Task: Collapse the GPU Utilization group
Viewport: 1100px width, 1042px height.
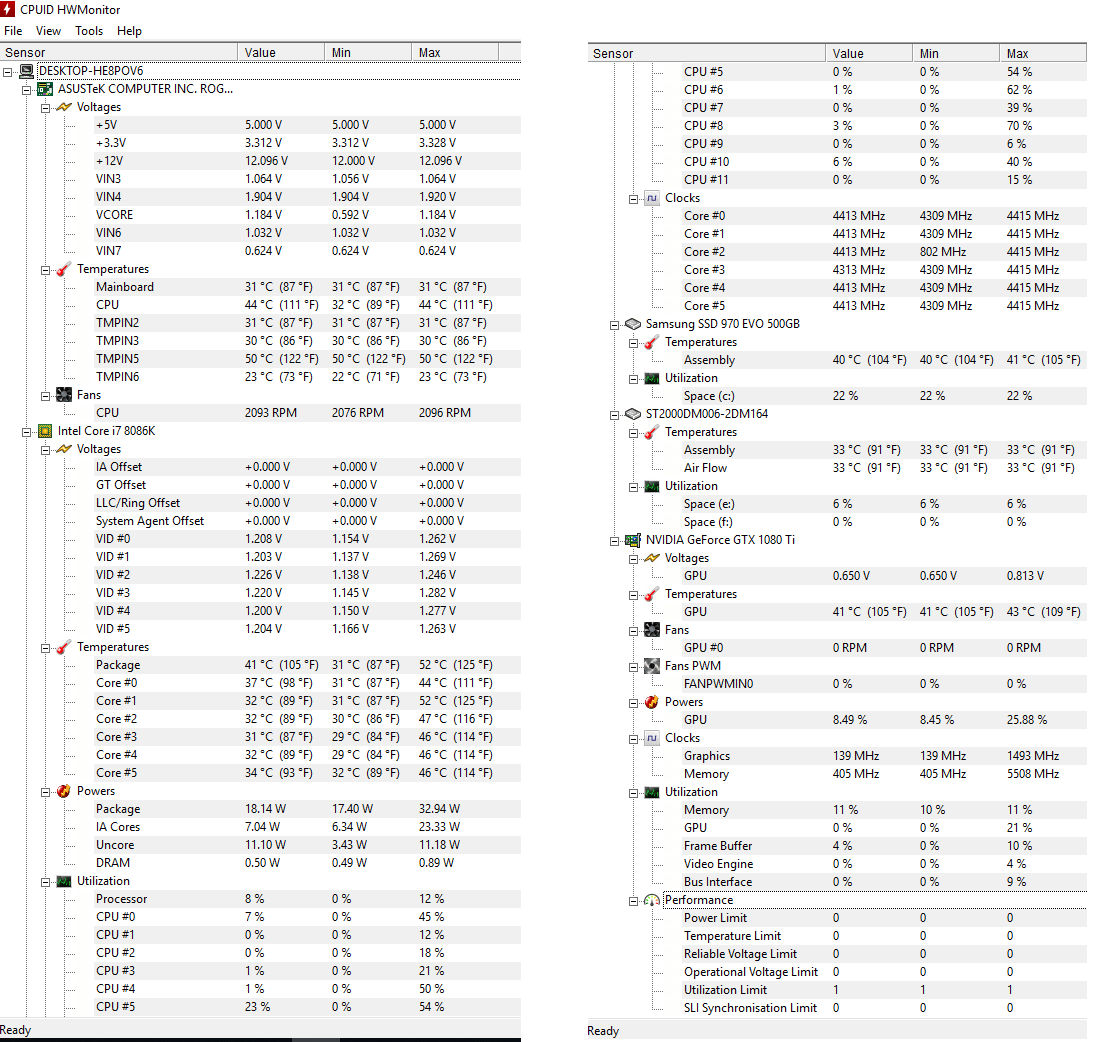Action: 633,793
